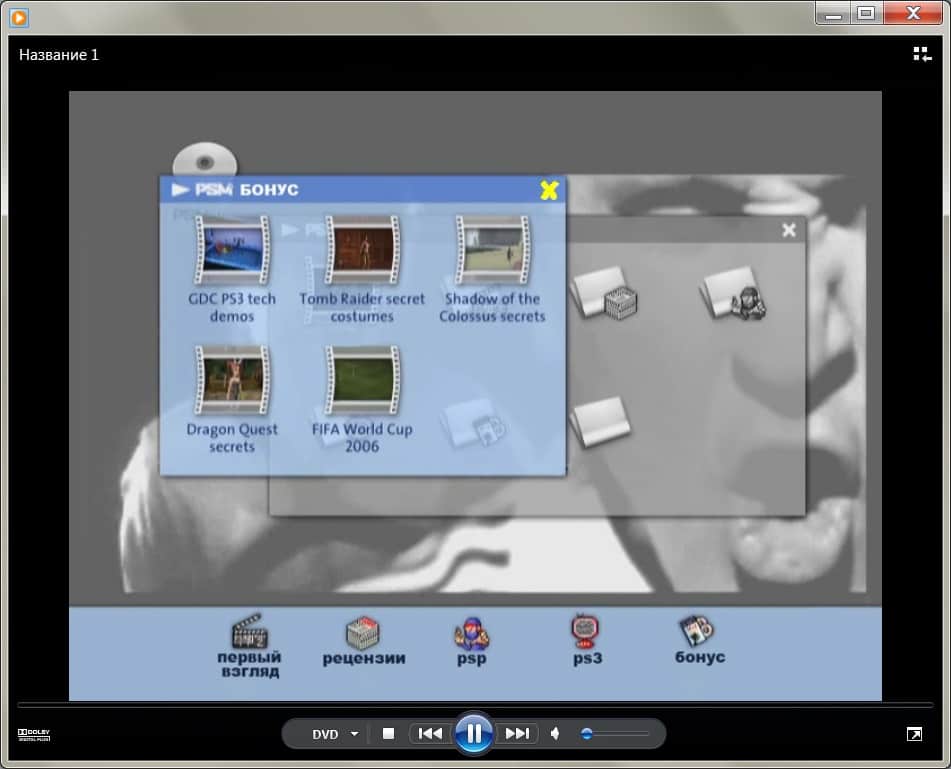
Task: Open the бонус section in bottom menu
Action: coord(699,640)
